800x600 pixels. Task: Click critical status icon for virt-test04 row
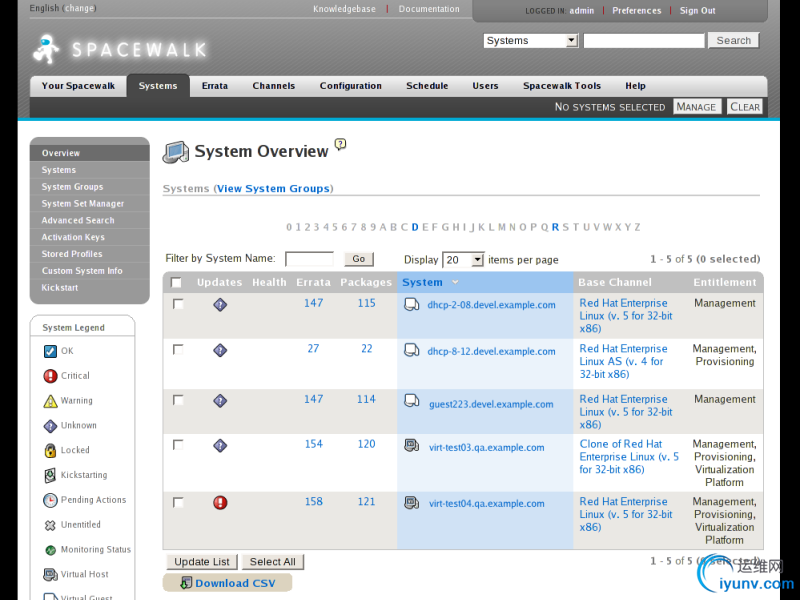tap(220, 503)
